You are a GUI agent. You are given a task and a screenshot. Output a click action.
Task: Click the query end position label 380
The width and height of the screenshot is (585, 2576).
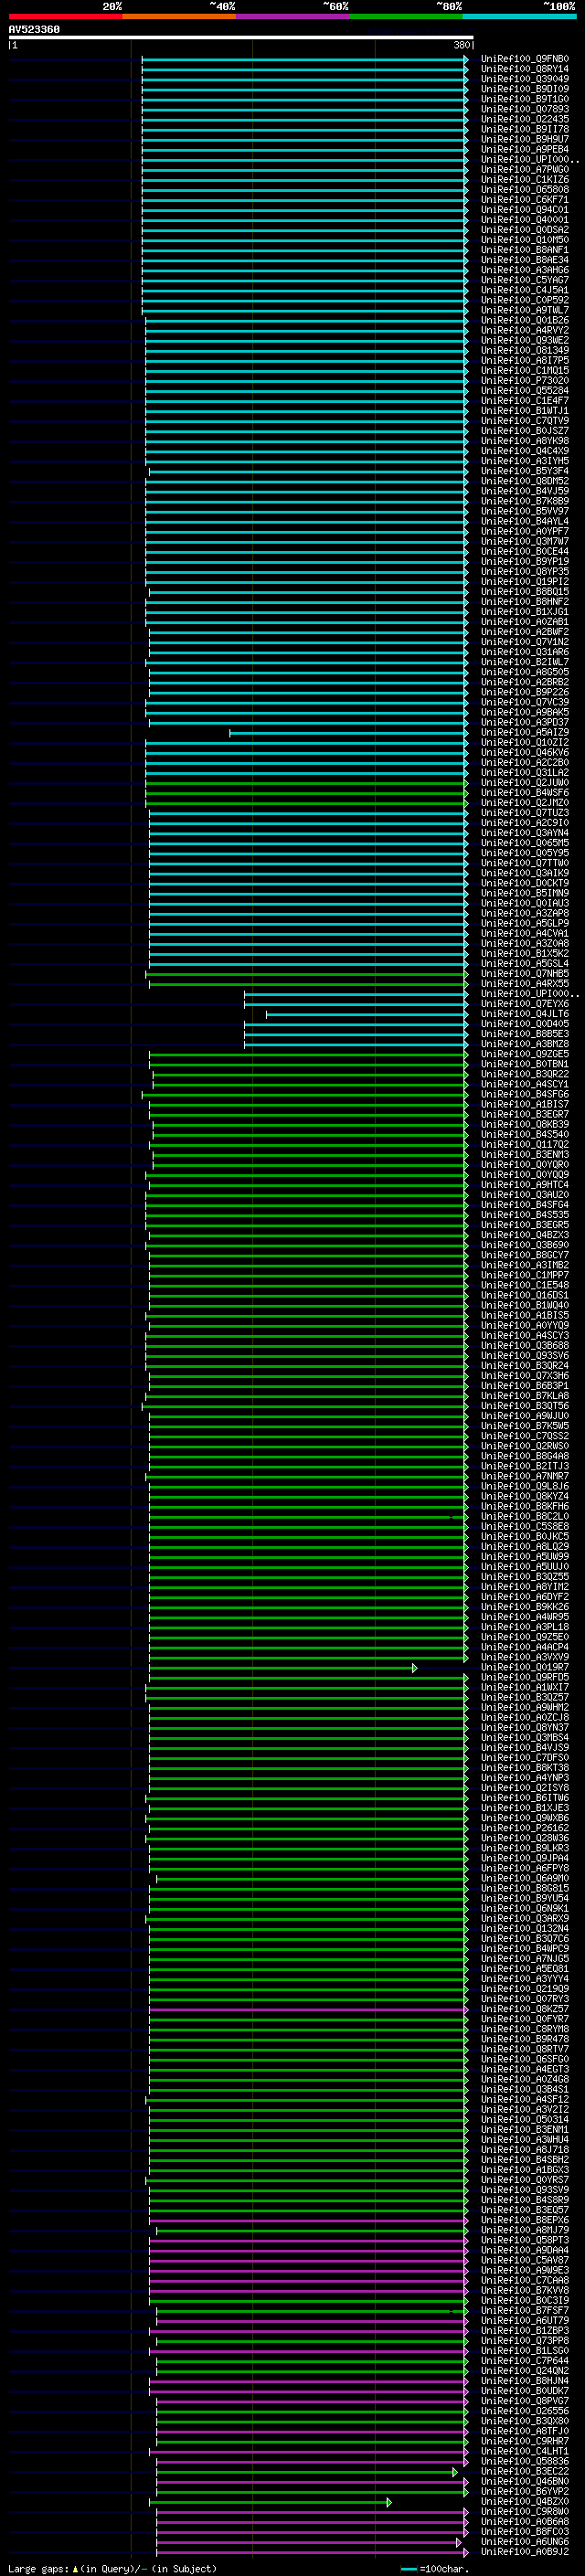462,46
